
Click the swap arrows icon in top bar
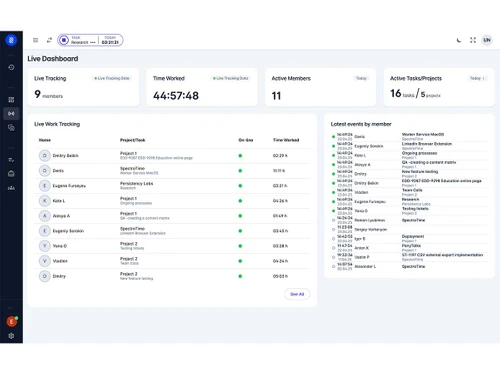pyautogui.click(x=49, y=40)
